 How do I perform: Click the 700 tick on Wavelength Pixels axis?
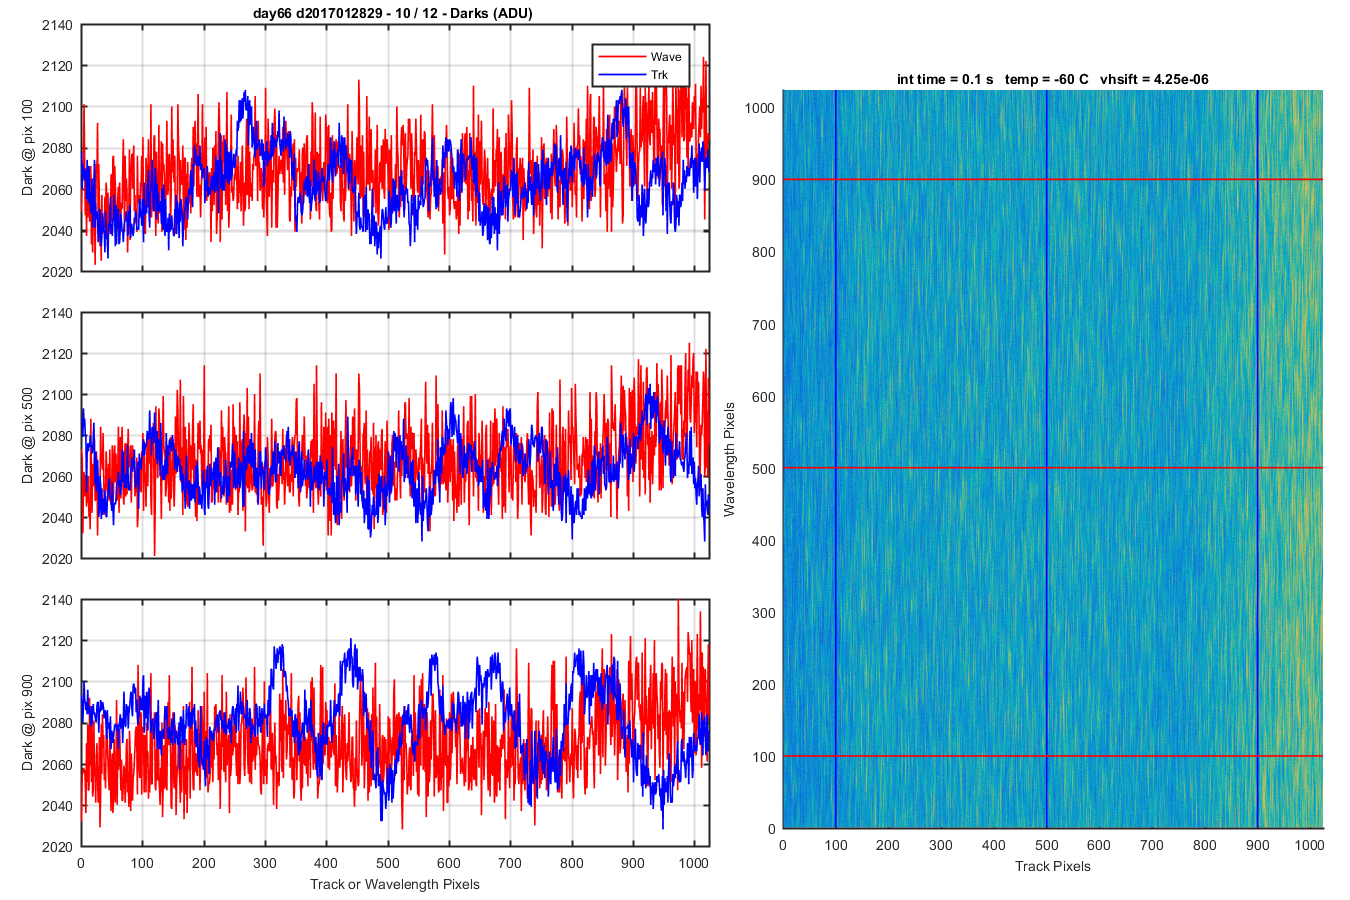tap(764, 325)
